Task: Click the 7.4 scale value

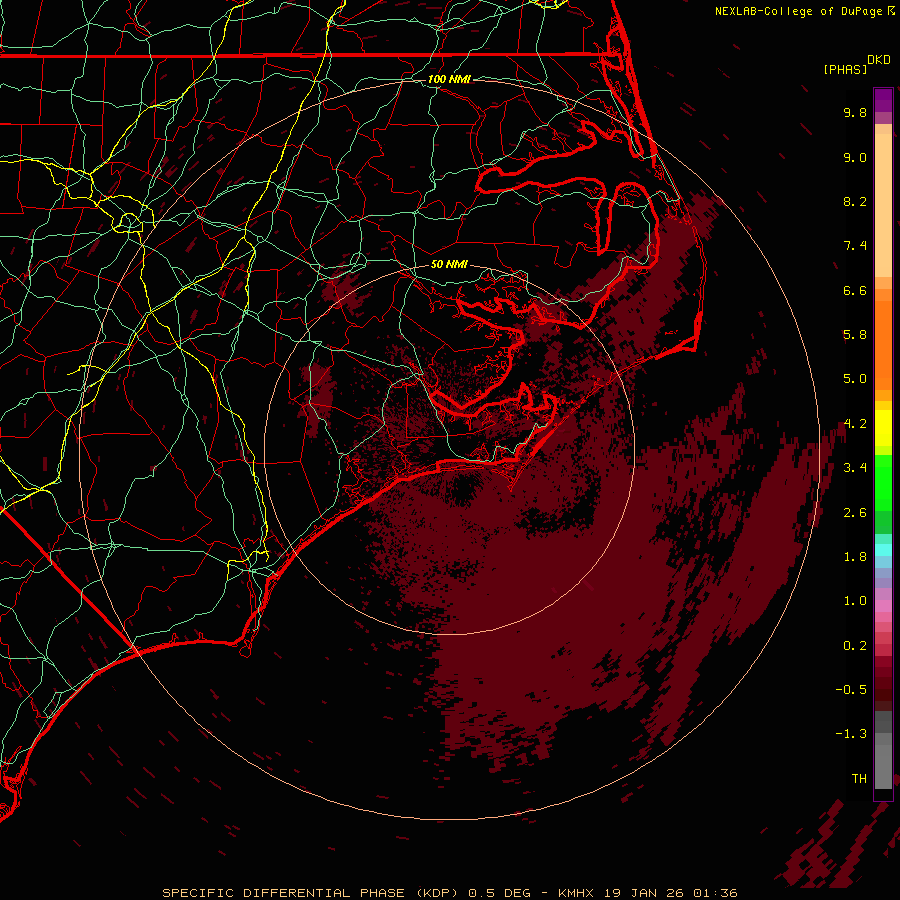Action: click(855, 246)
